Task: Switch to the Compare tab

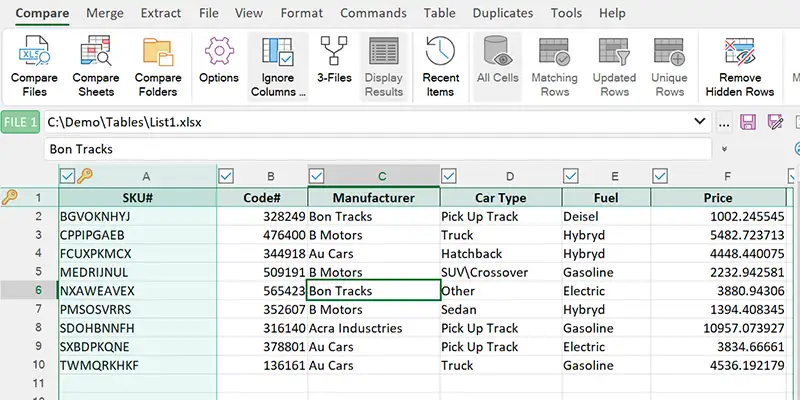Action: click(x=42, y=13)
